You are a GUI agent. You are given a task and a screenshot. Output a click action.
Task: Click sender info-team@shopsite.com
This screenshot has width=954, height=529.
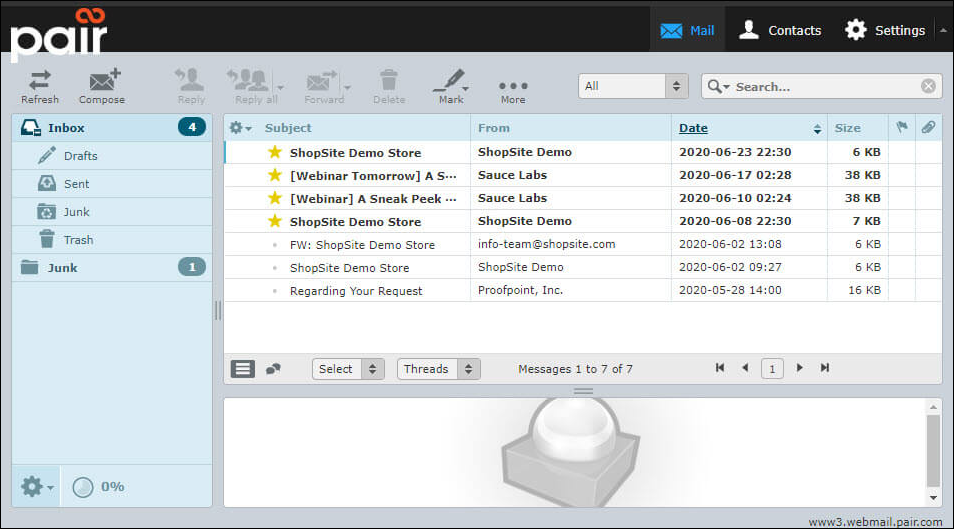click(x=546, y=244)
